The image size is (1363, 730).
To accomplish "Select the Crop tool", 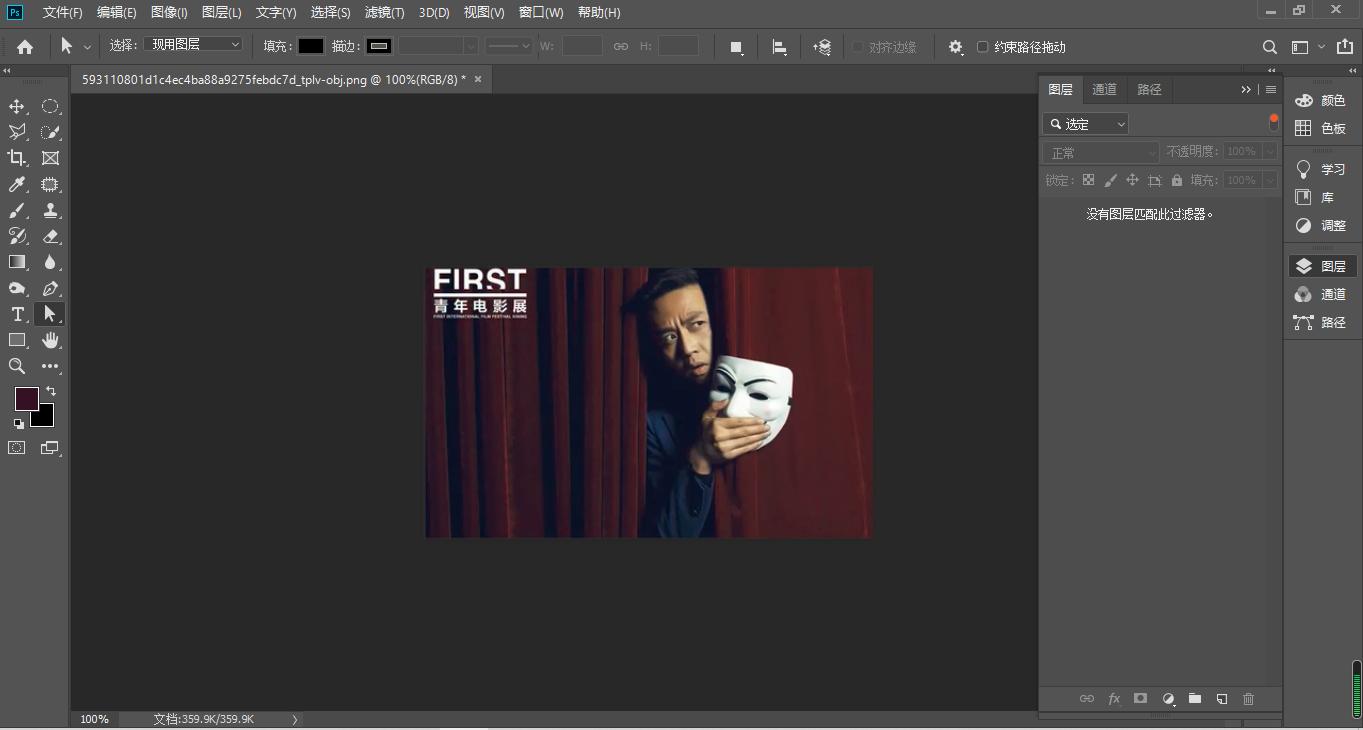I will (16, 158).
